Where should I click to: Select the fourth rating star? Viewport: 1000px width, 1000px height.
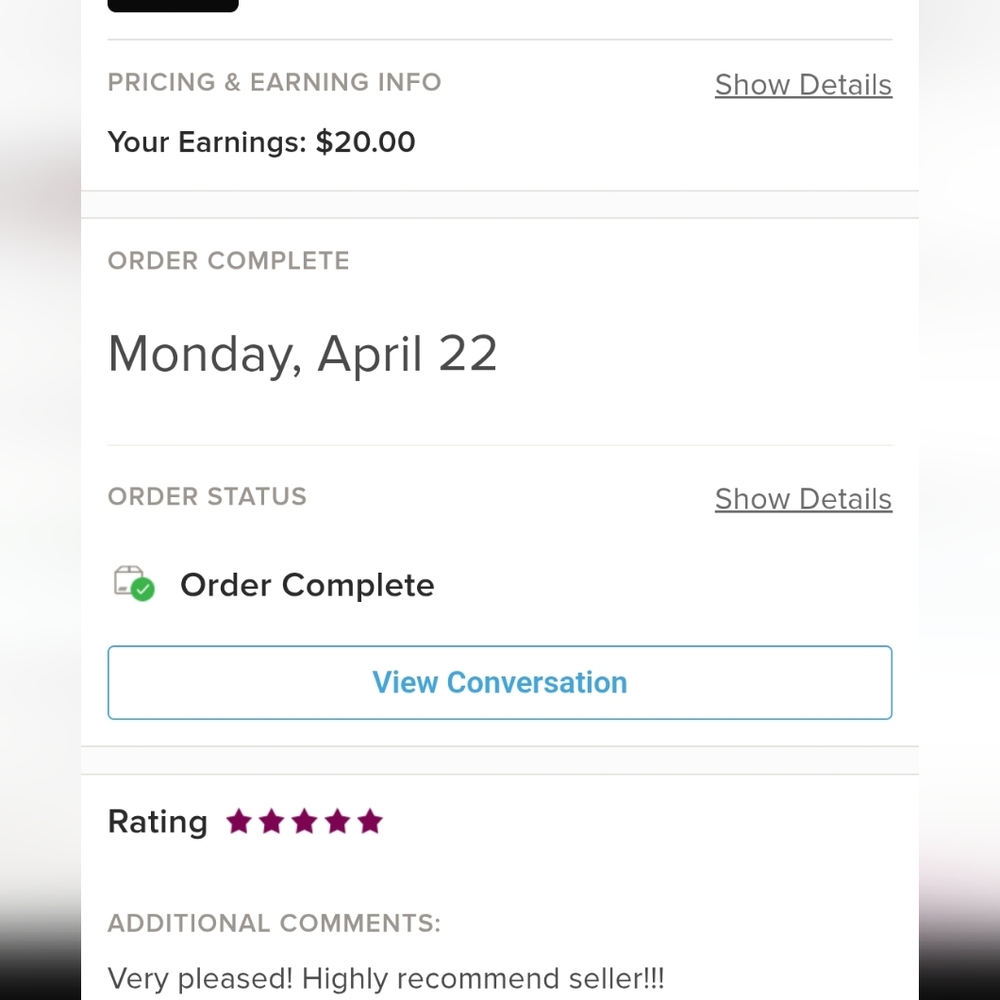337,821
